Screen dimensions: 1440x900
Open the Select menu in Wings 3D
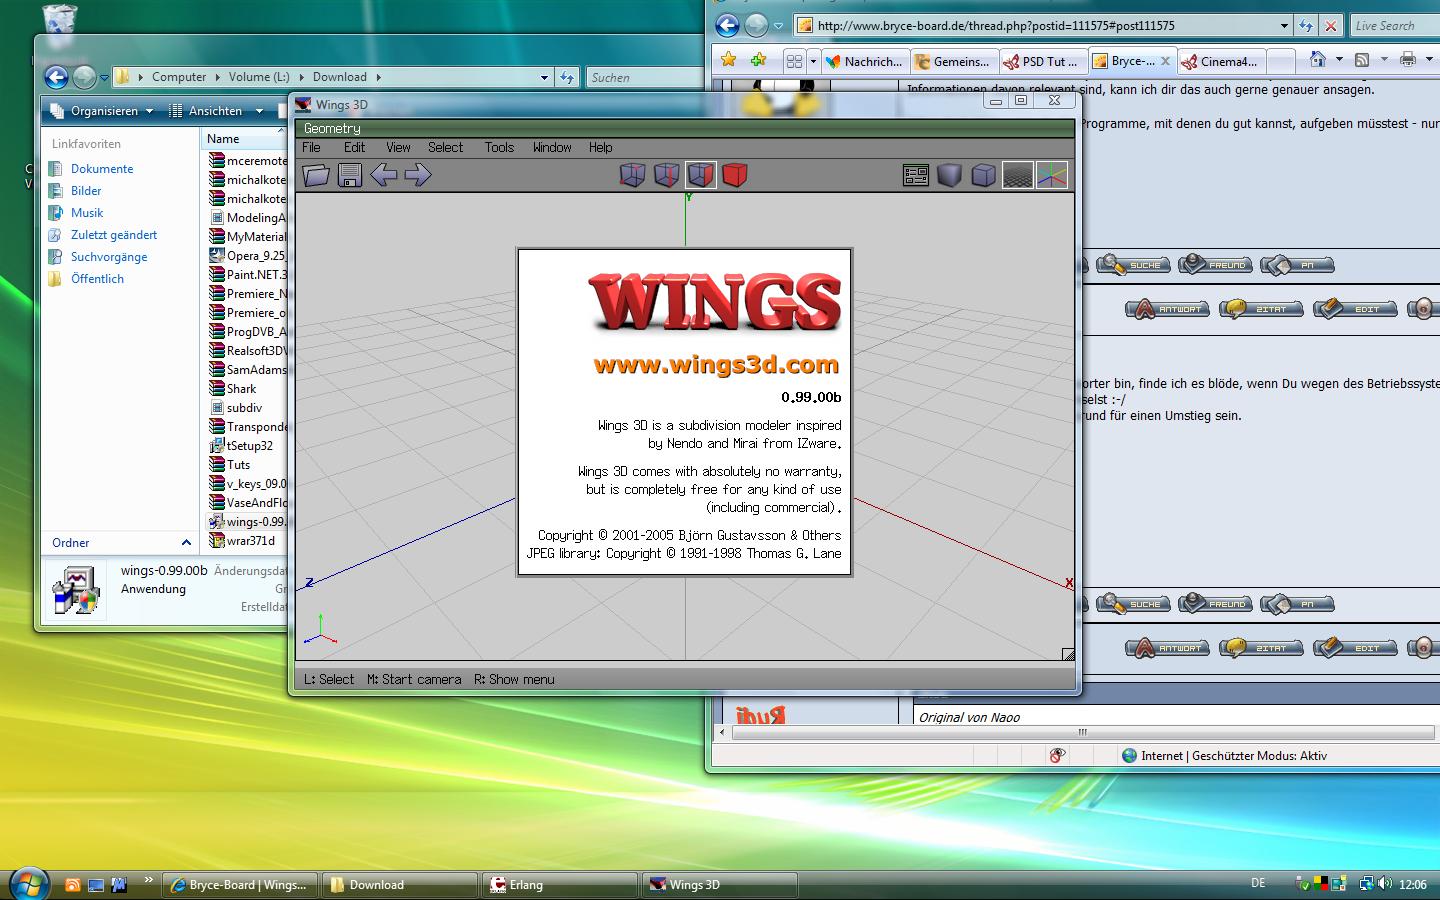(445, 147)
